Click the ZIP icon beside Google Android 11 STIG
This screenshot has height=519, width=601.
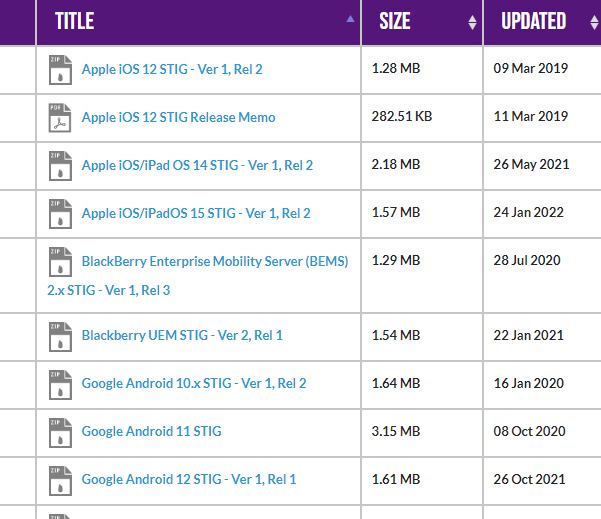pyautogui.click(x=60, y=432)
